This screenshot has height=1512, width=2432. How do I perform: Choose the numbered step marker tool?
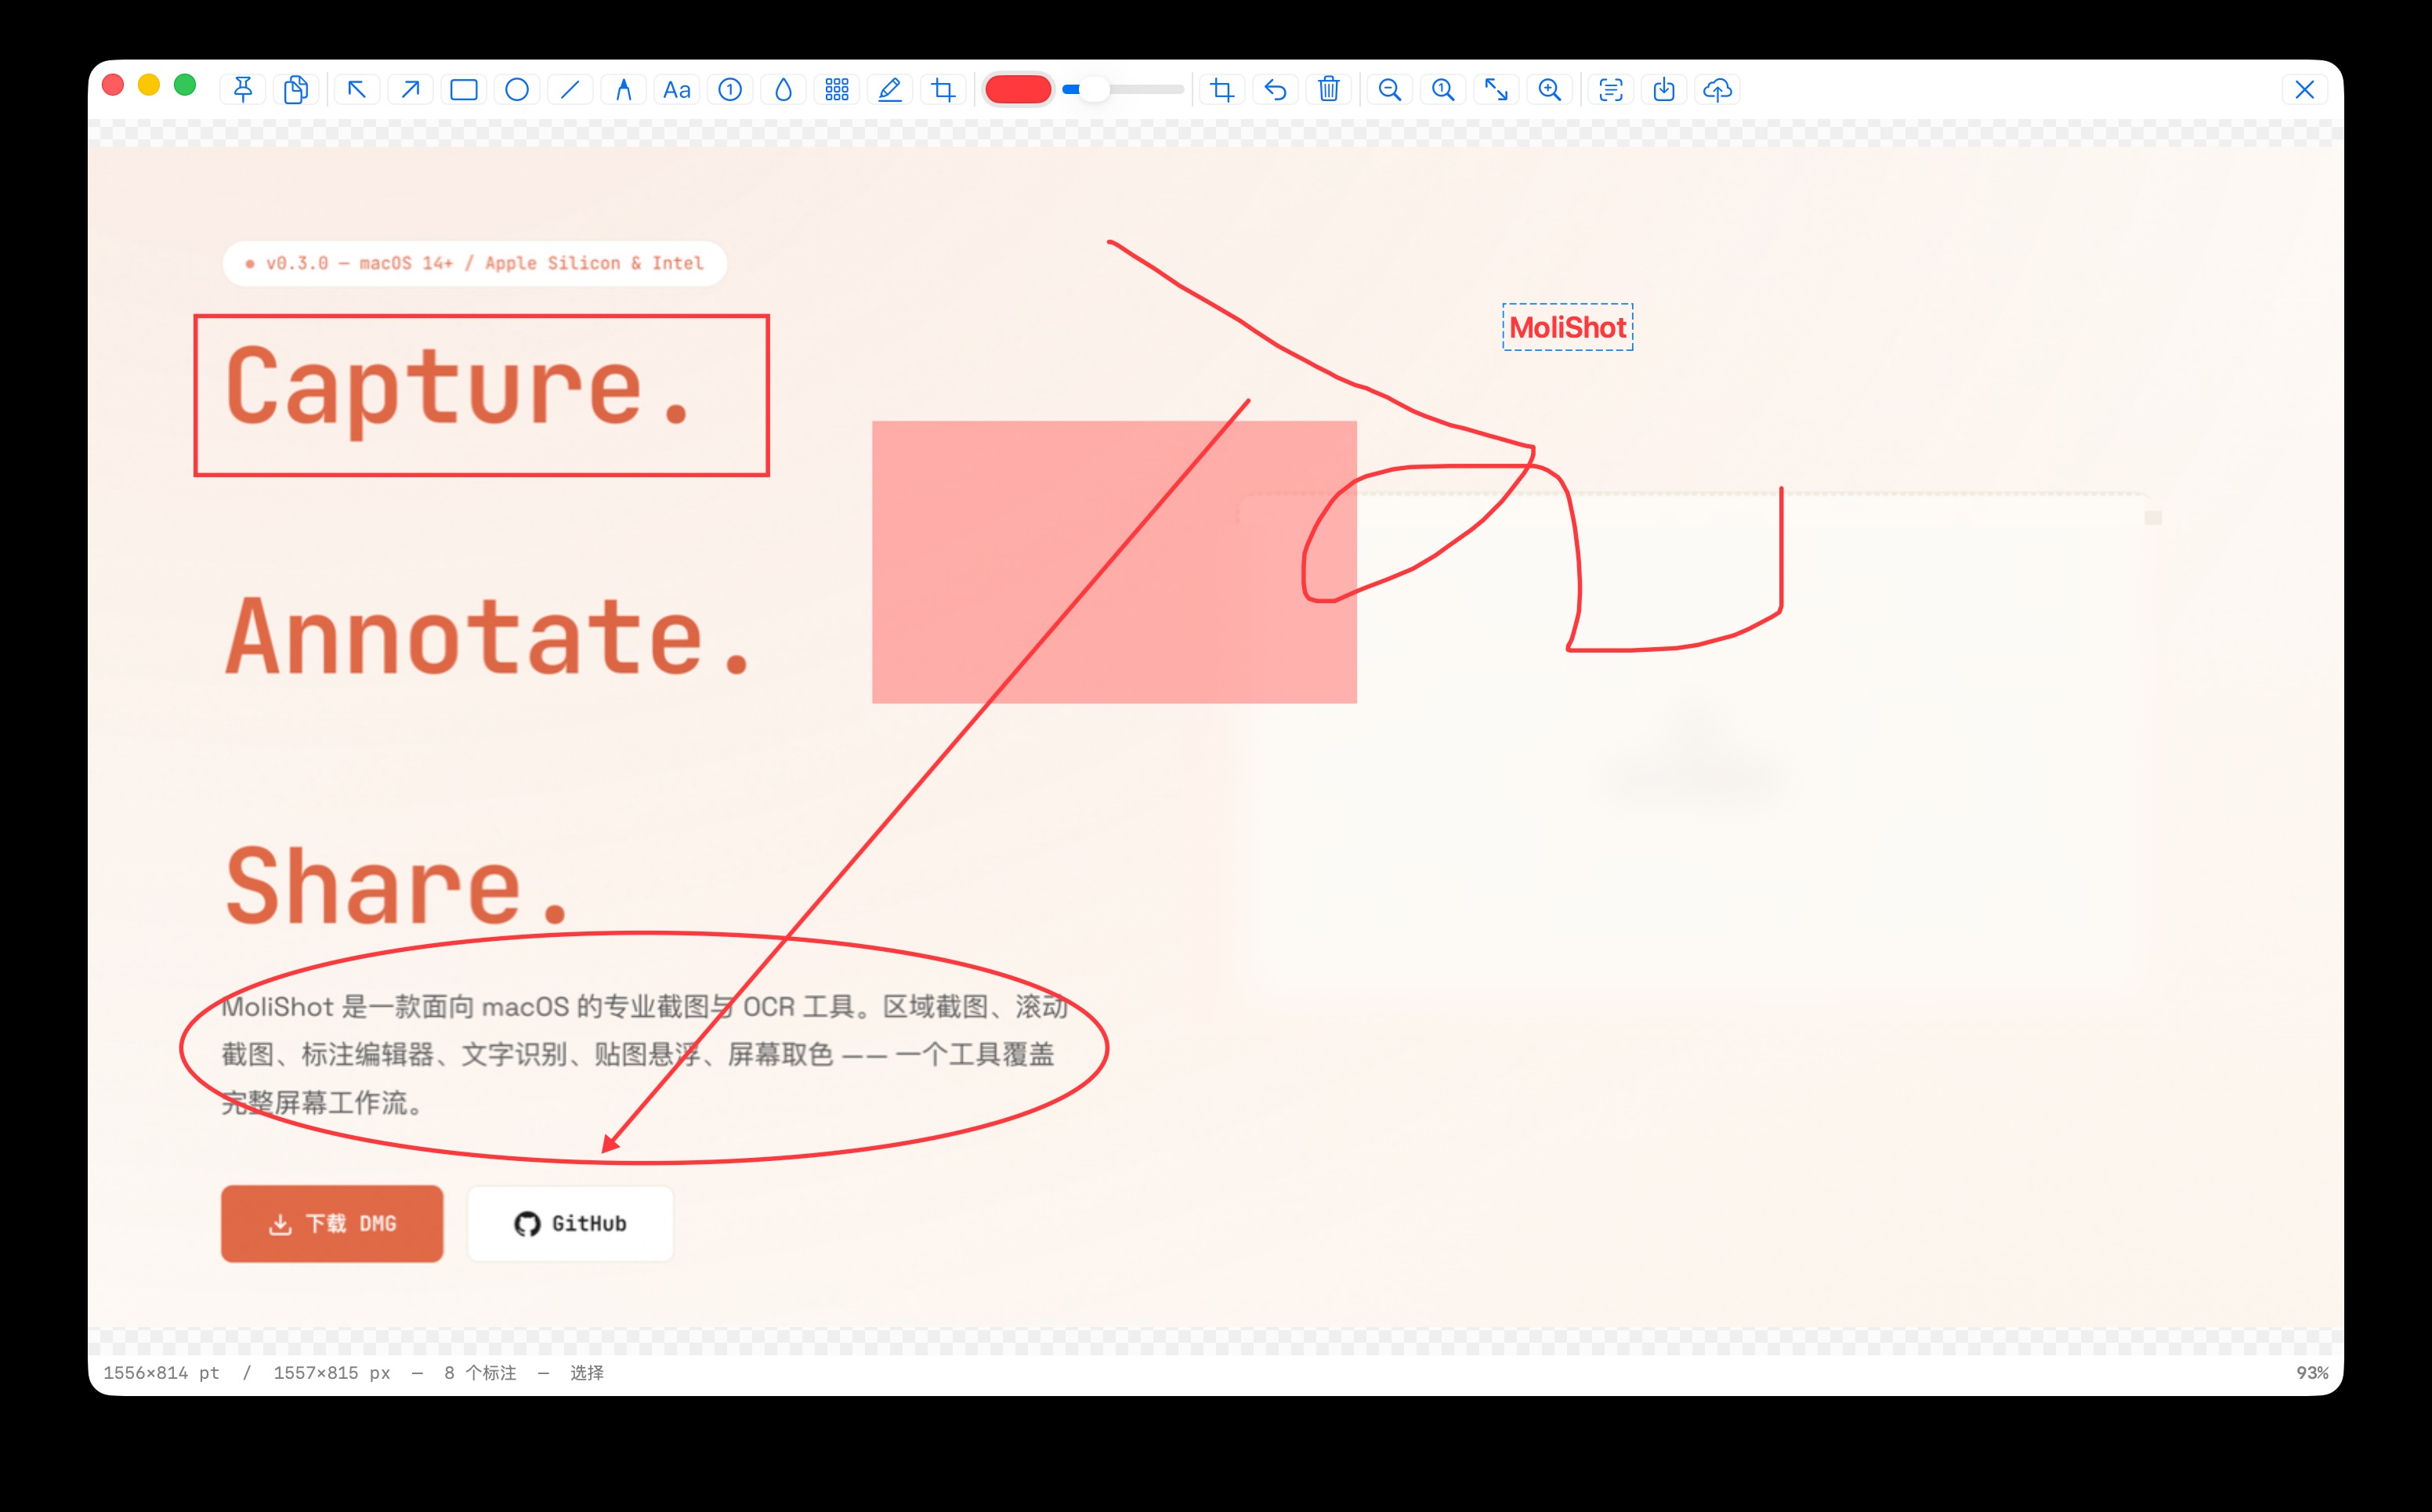tap(730, 90)
